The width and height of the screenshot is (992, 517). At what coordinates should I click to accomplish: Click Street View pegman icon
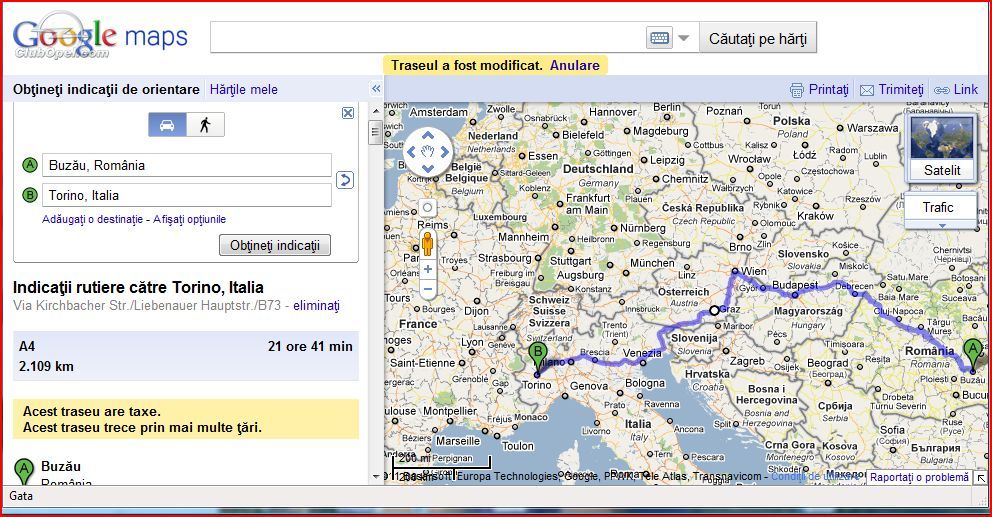point(428,244)
